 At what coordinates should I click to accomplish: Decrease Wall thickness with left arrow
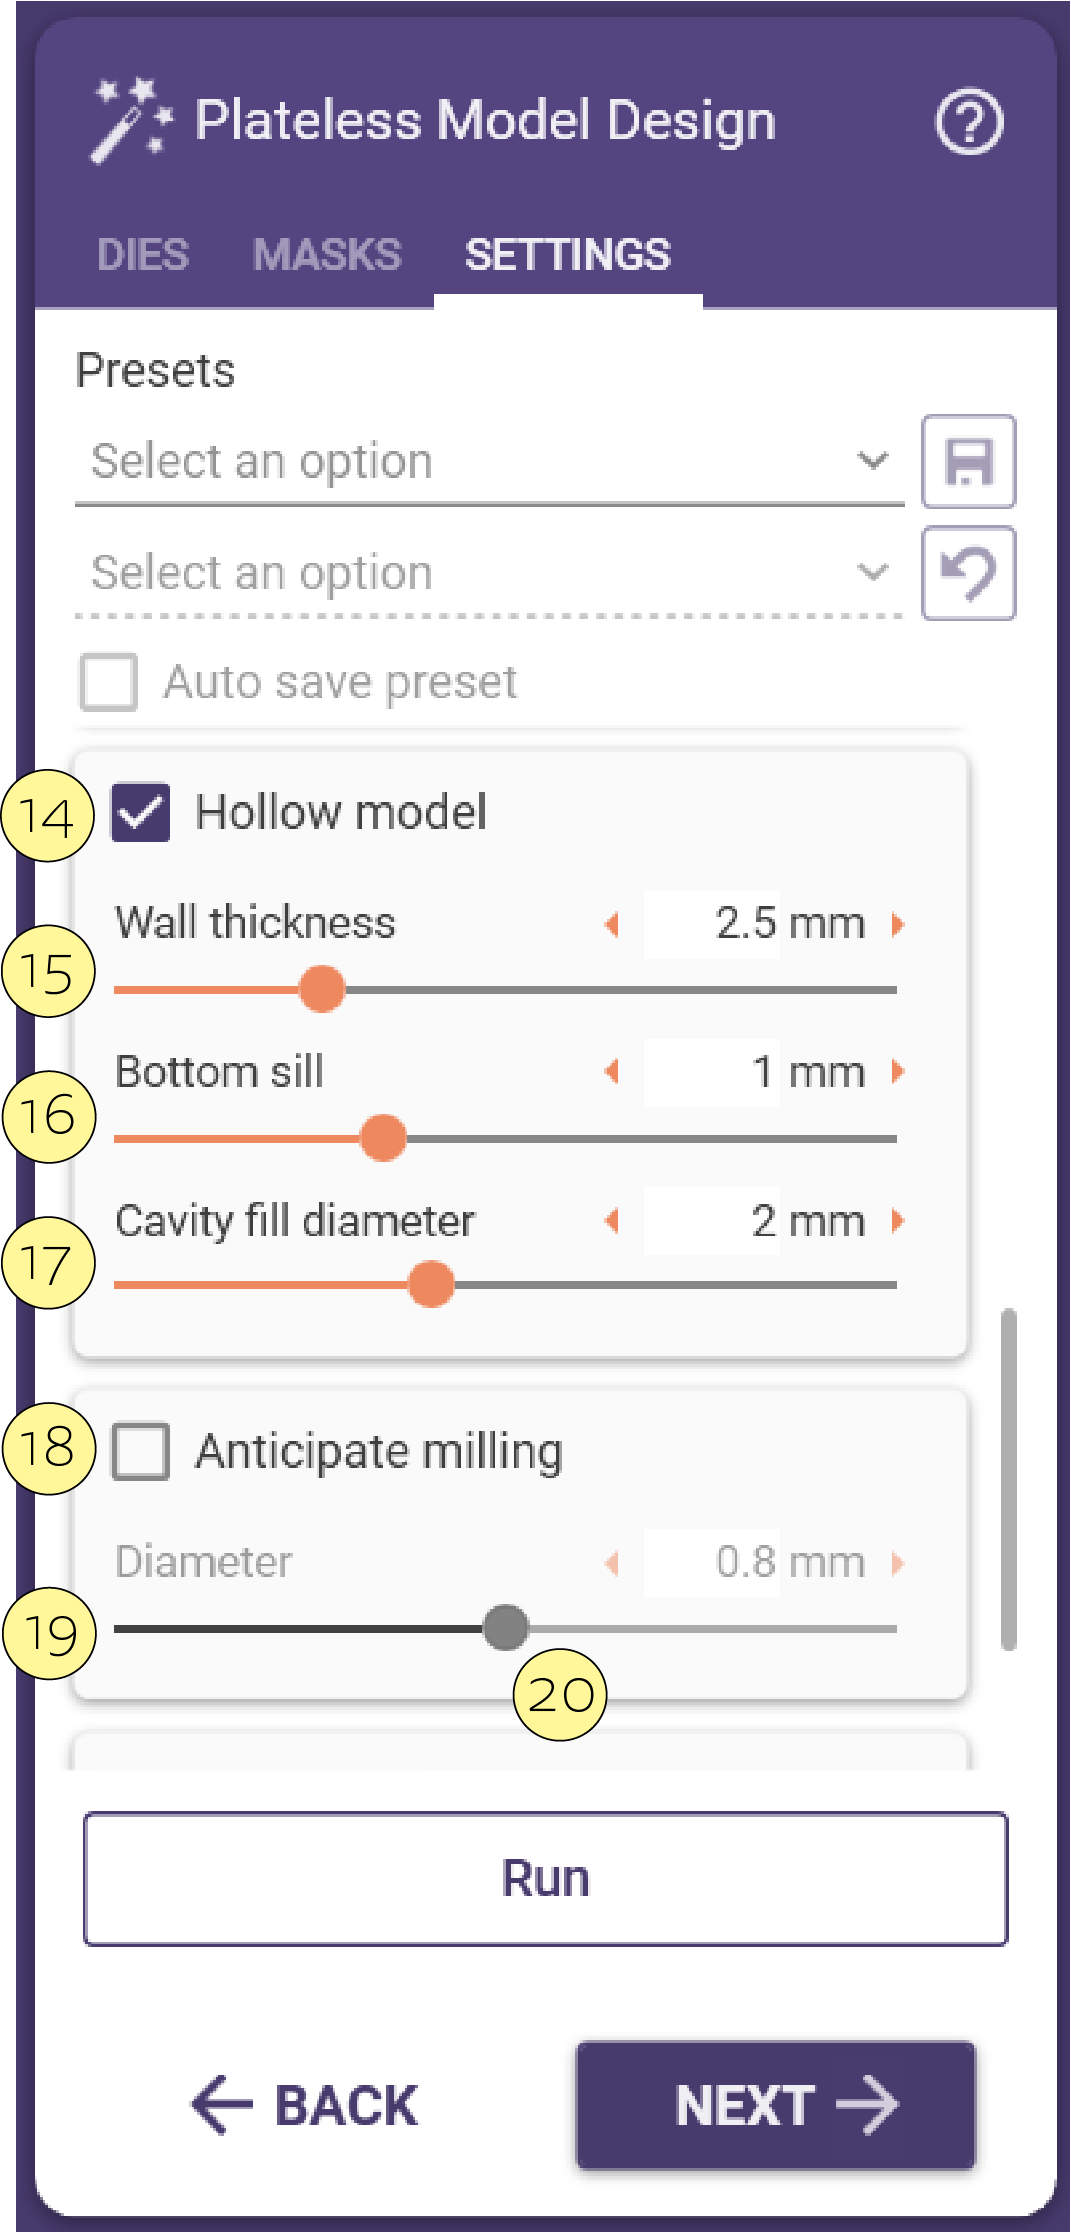(x=612, y=924)
